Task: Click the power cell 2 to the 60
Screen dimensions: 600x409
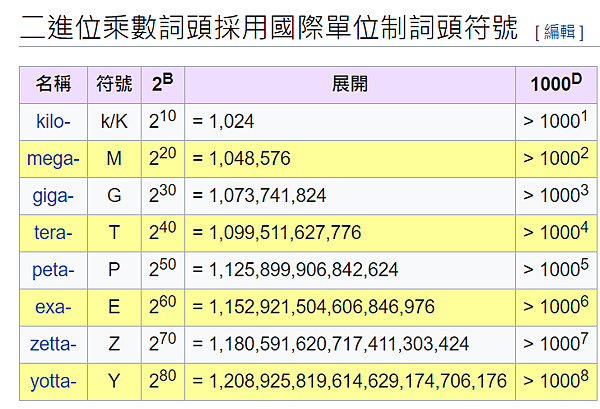Action: click(163, 307)
